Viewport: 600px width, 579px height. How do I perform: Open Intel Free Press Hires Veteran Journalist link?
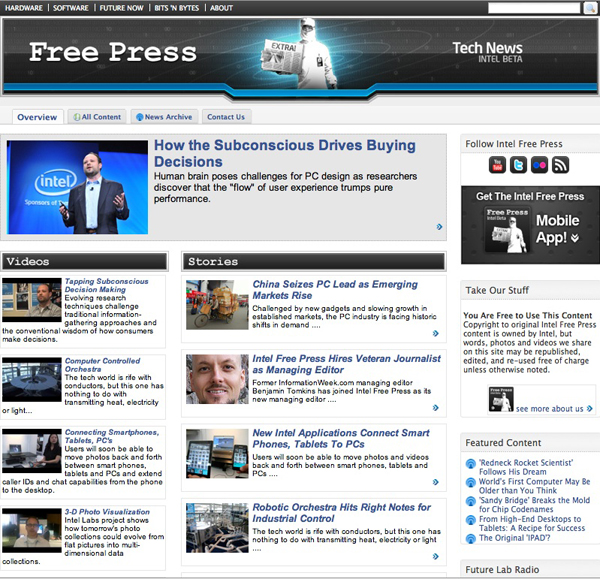(346, 364)
